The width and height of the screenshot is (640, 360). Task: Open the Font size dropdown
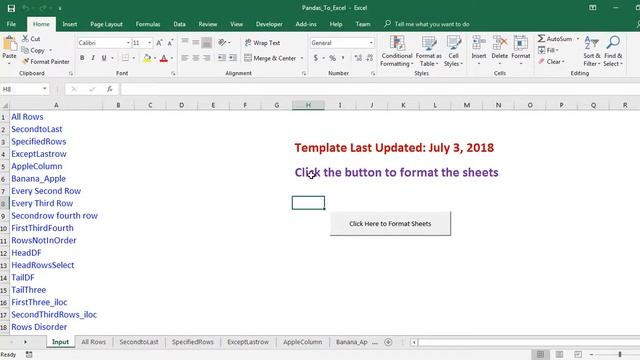click(149, 43)
